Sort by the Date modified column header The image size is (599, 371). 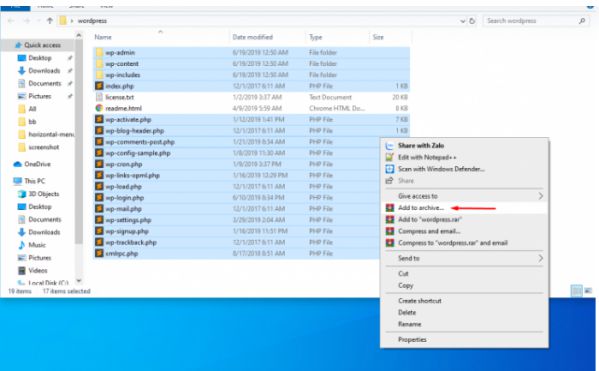253,37
